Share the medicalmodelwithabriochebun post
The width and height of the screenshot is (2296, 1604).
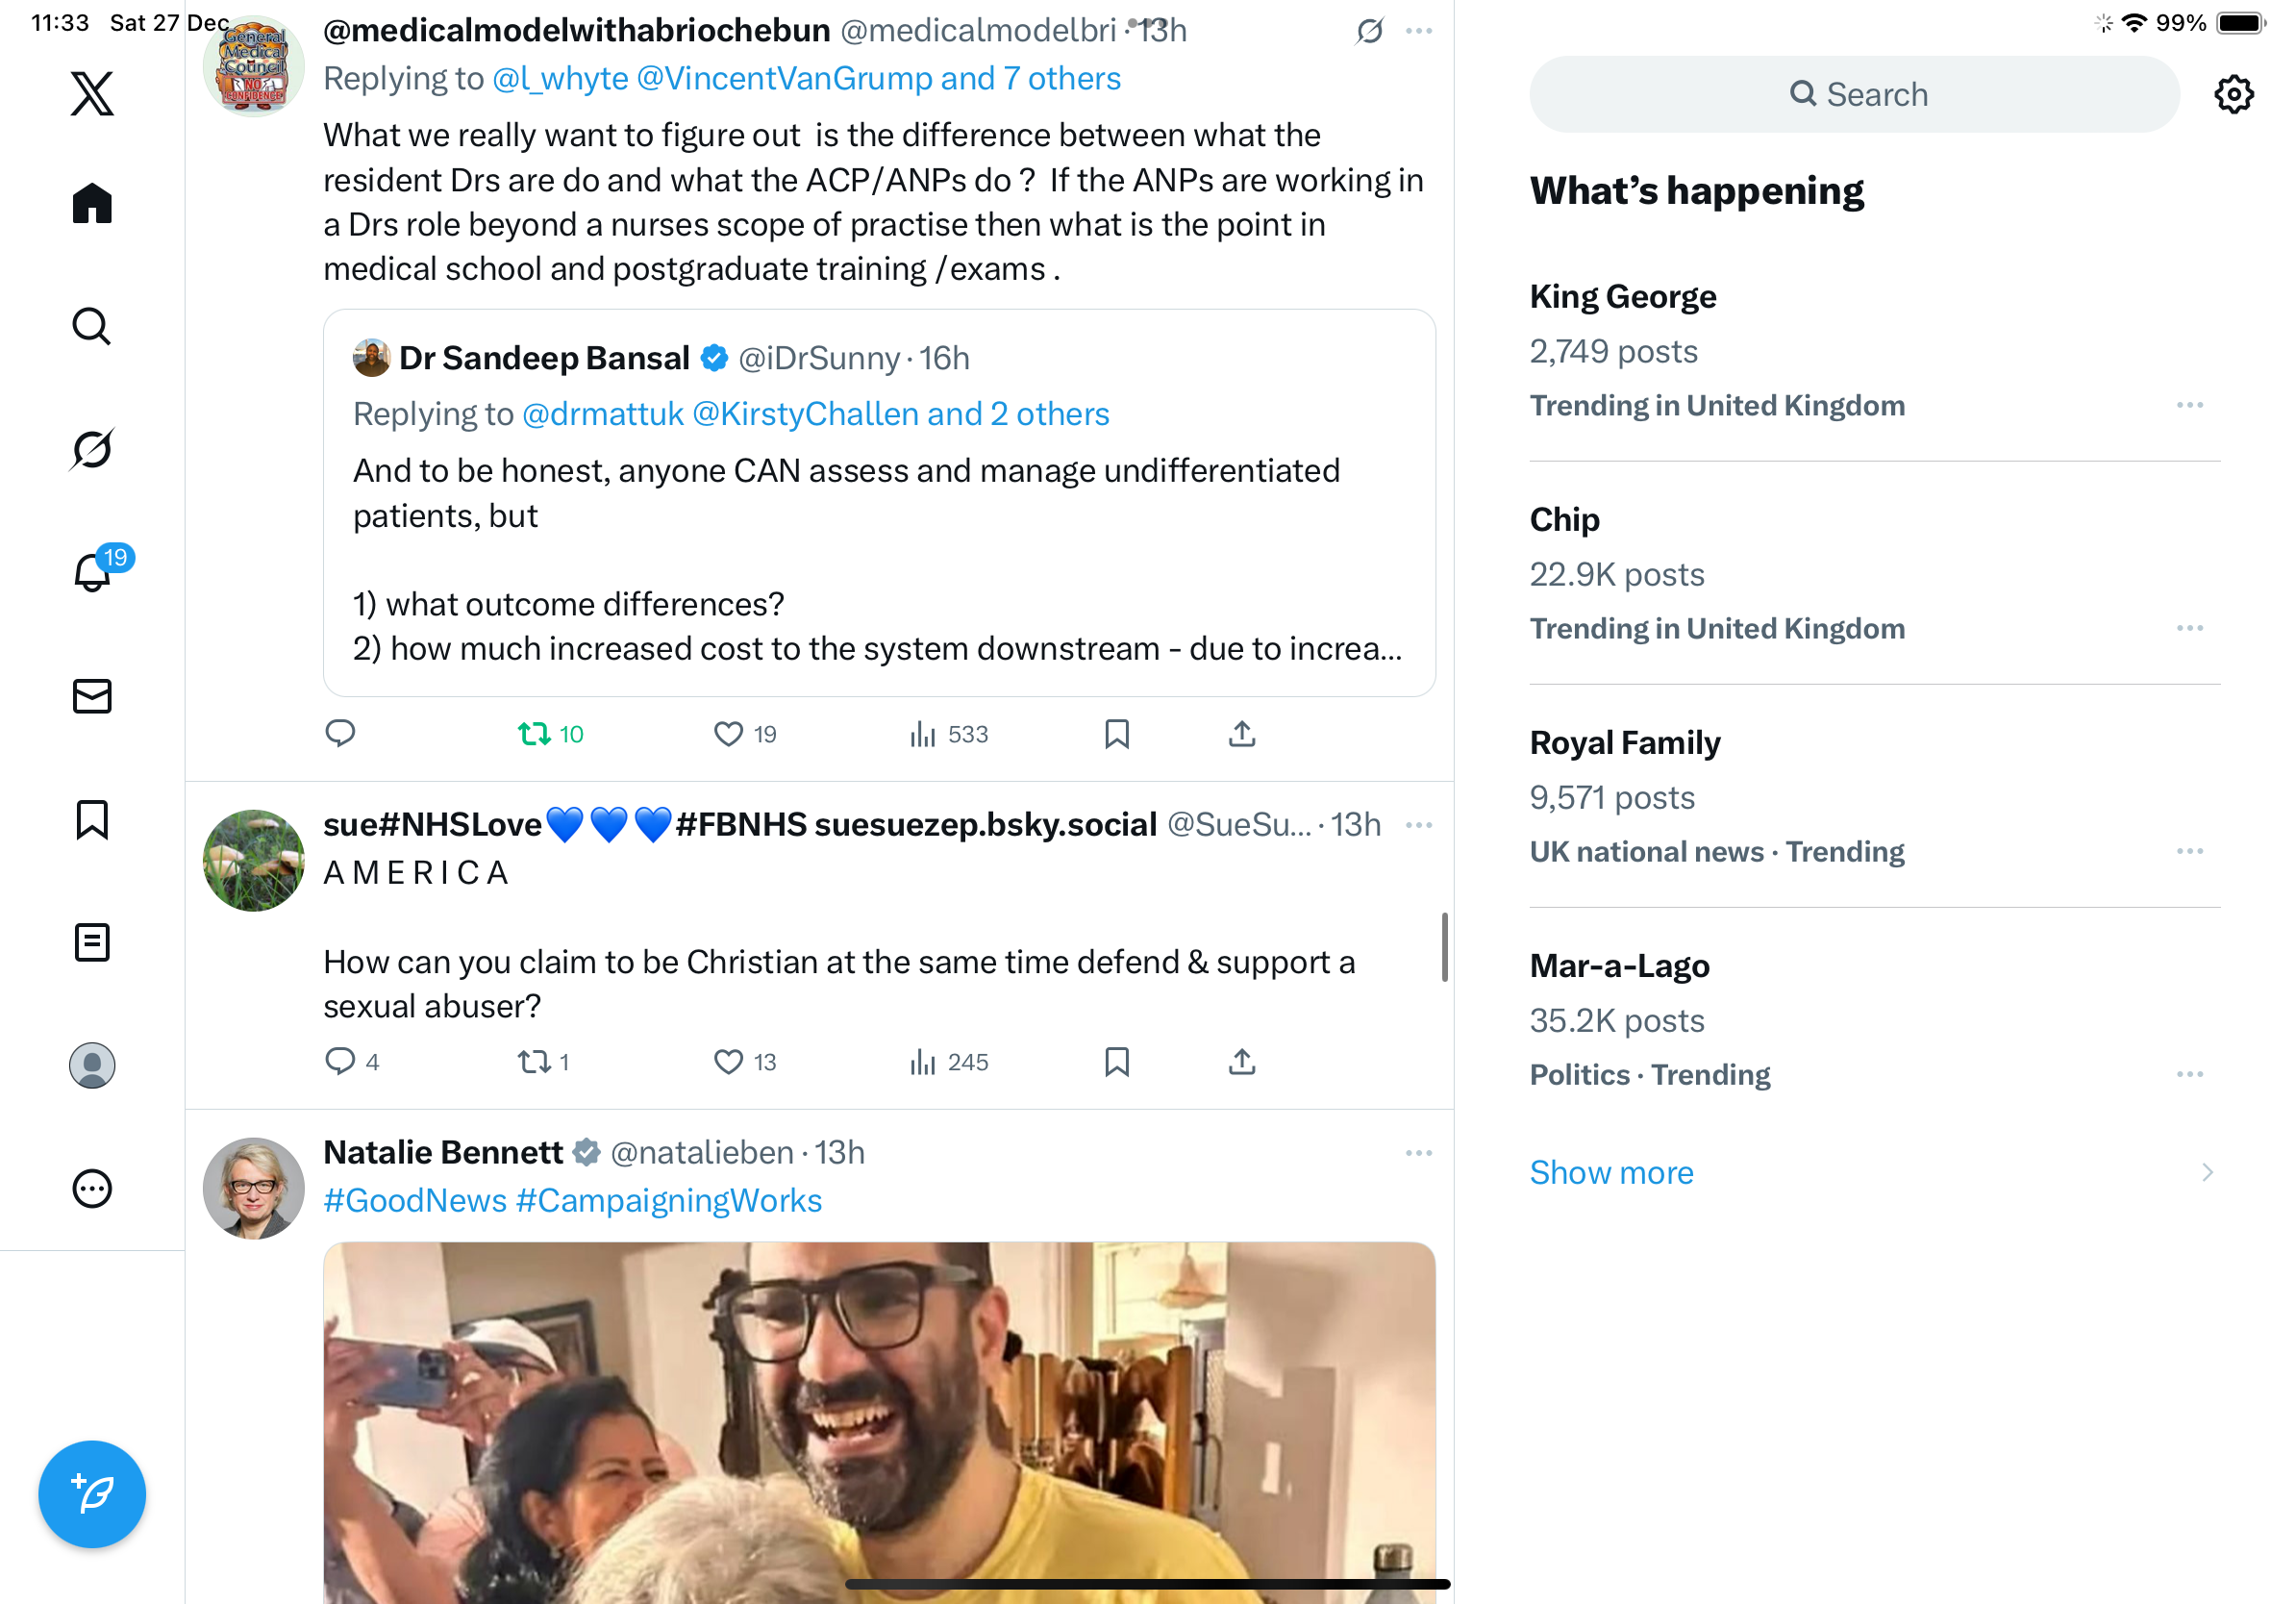pyautogui.click(x=1241, y=734)
